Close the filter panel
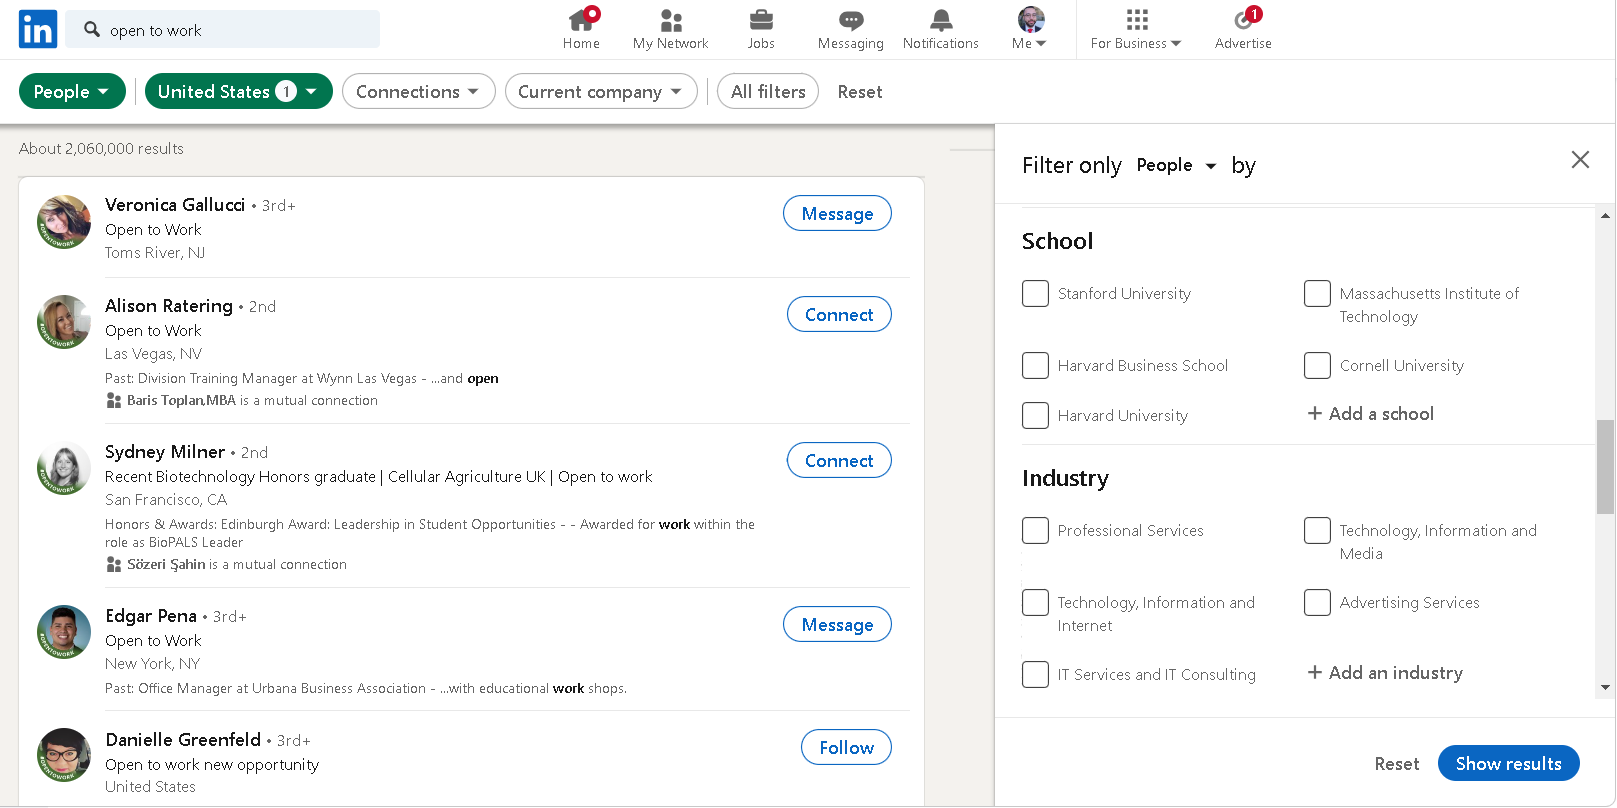The height and width of the screenshot is (808, 1617). click(x=1580, y=160)
